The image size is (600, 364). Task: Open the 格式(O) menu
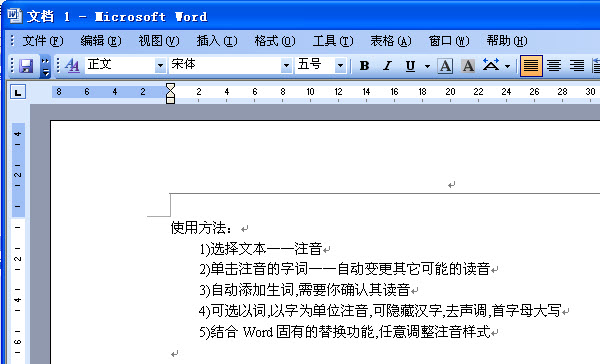click(275, 41)
